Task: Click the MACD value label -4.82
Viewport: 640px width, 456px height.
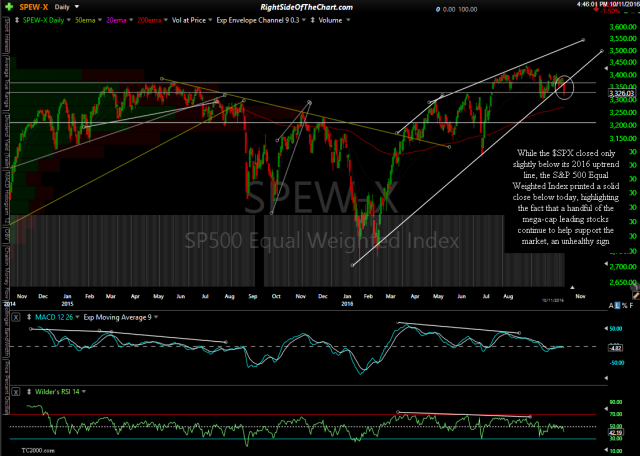Action: (x=615, y=348)
